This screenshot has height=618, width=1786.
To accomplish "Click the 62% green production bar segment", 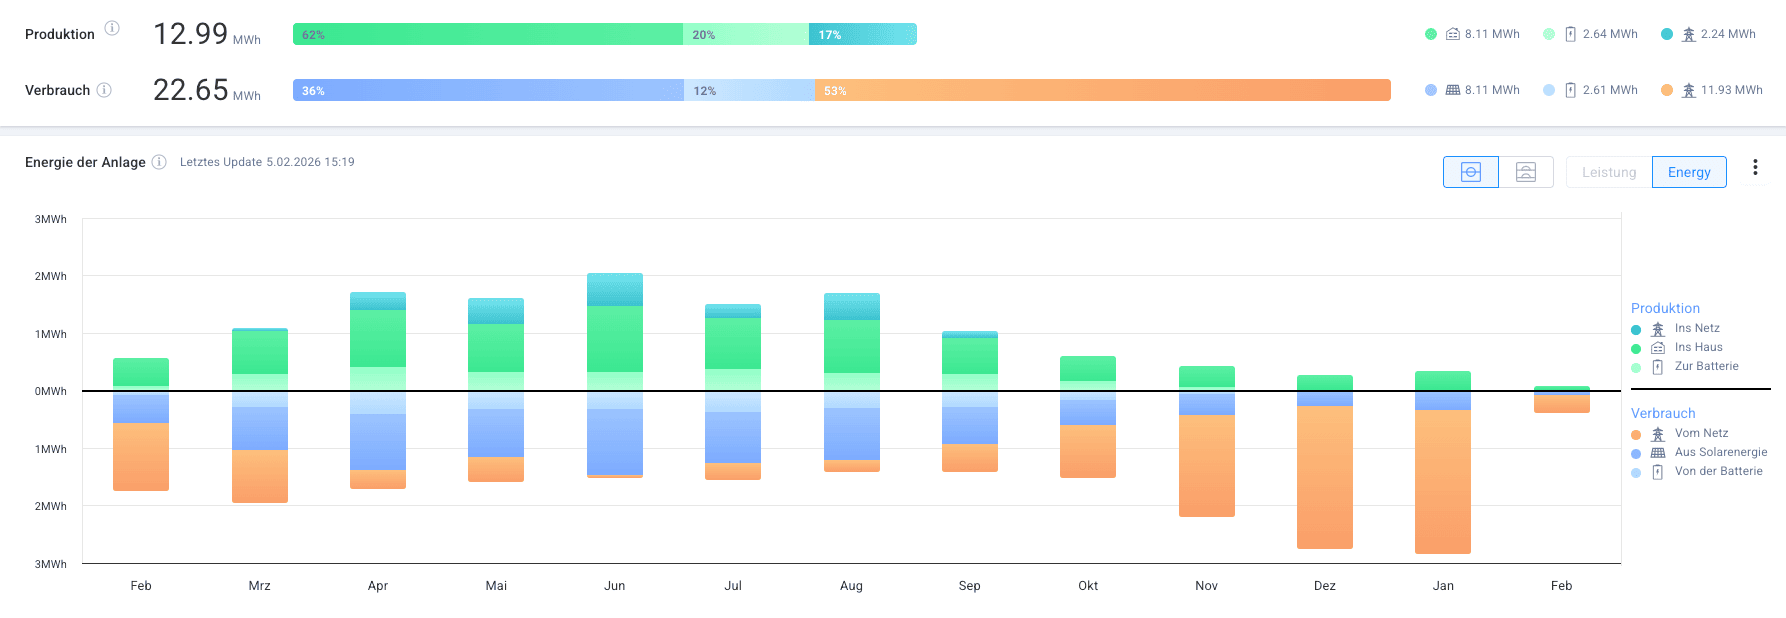I will tap(487, 34).
